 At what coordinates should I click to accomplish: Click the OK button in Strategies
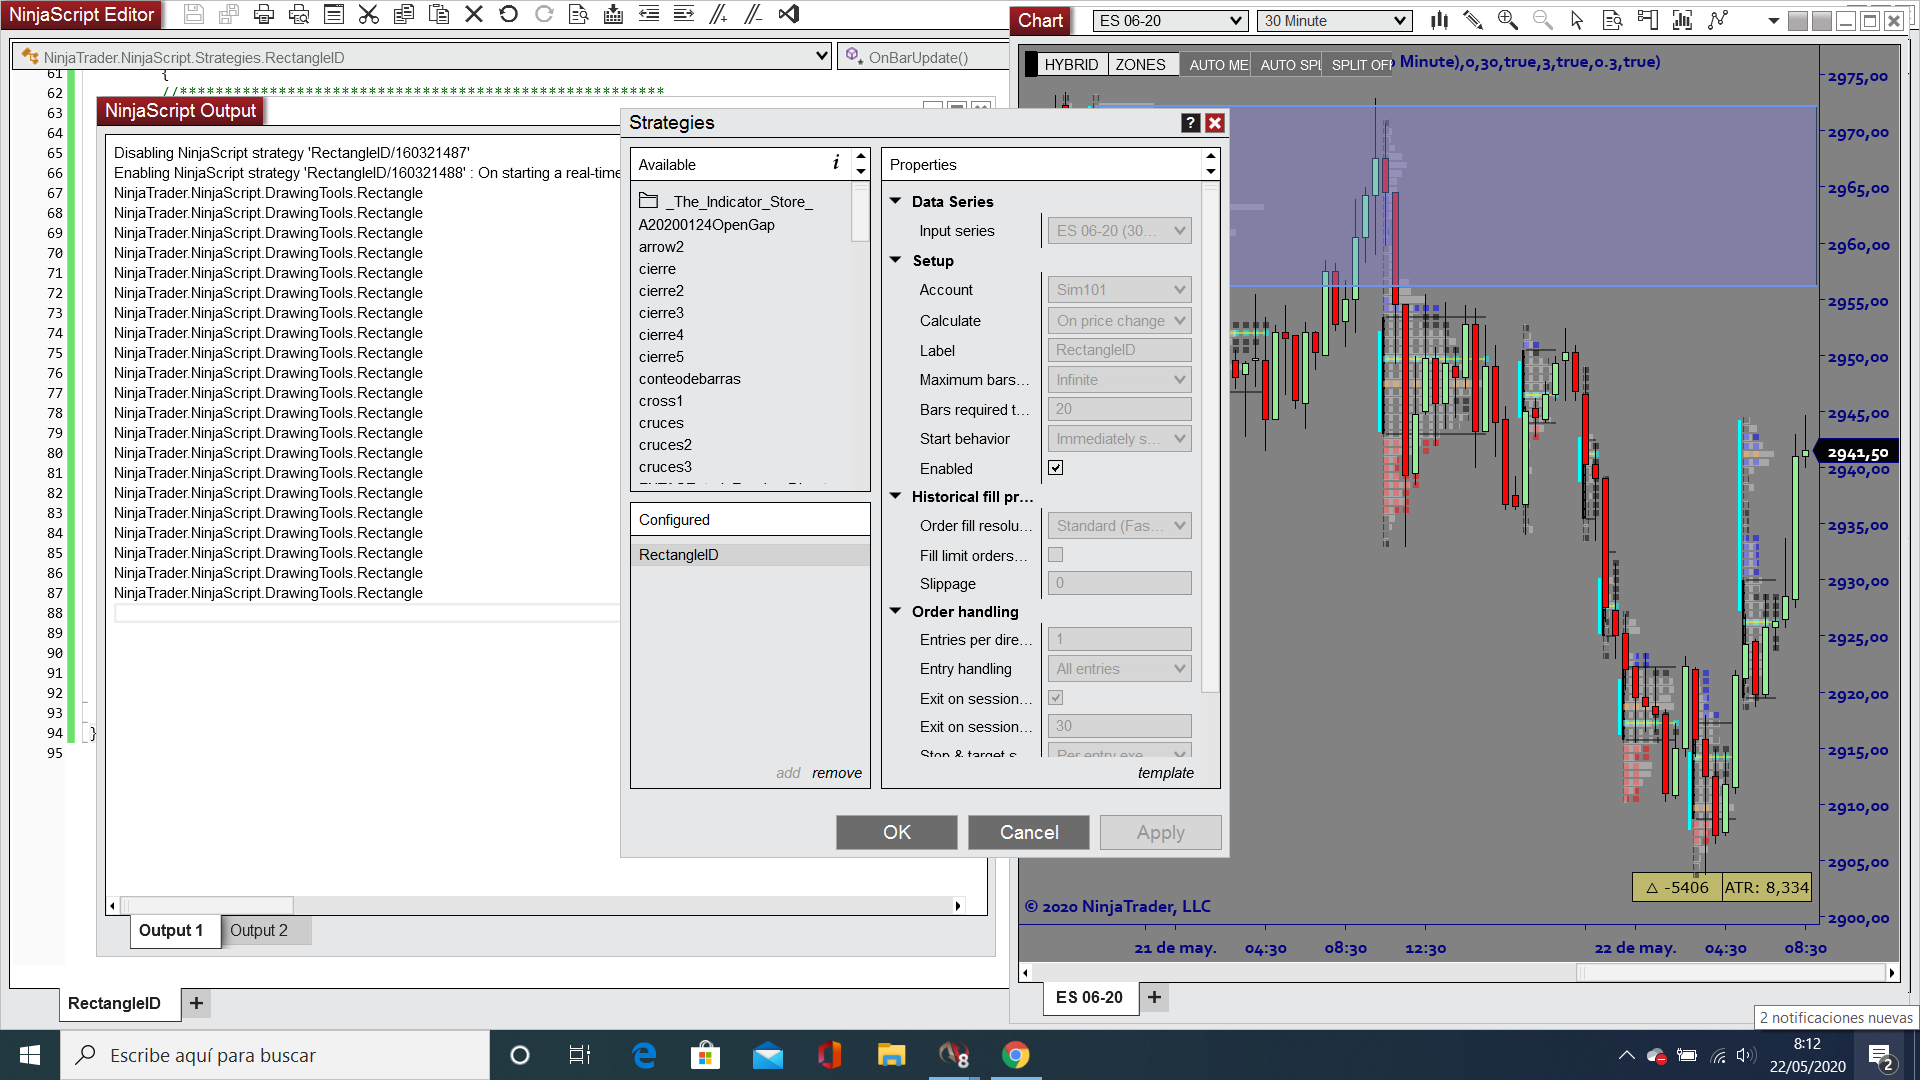(x=896, y=832)
